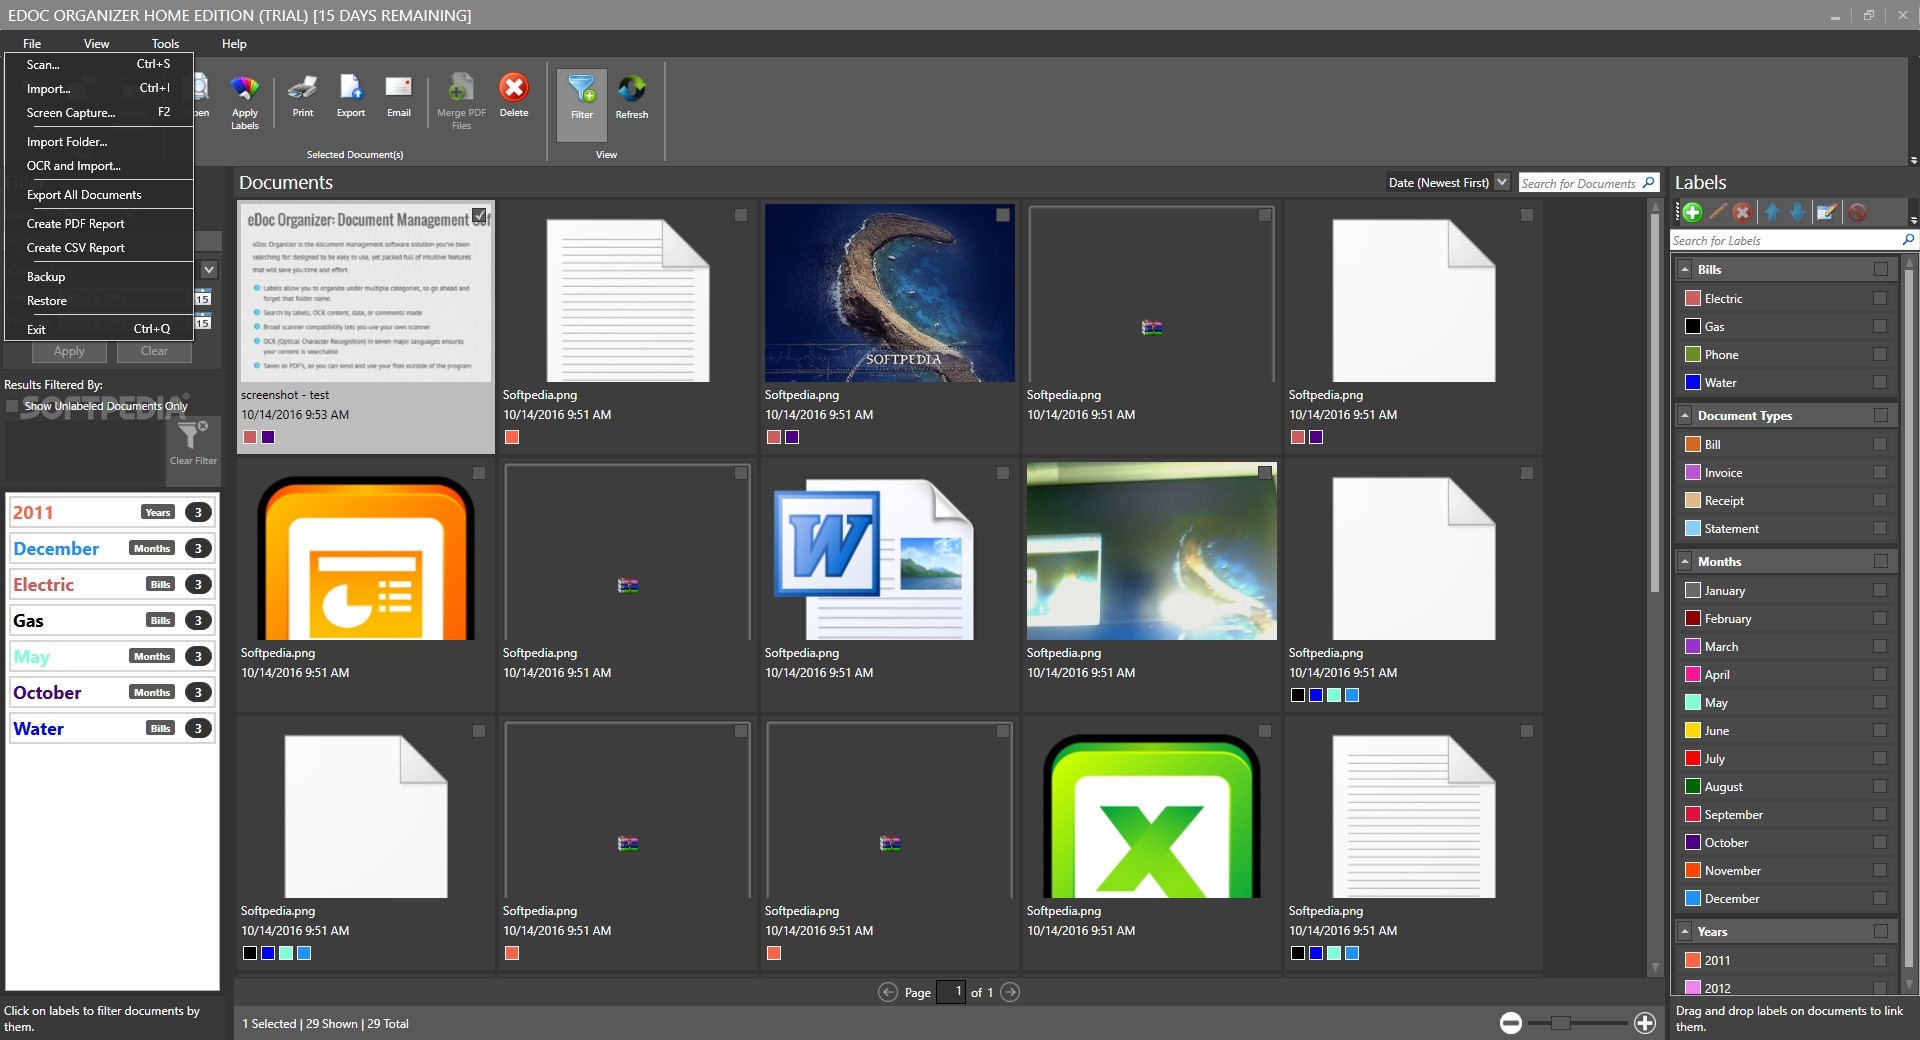This screenshot has height=1040, width=1920.
Task: Click the pencil edit label icon
Action: pyautogui.click(x=1718, y=212)
